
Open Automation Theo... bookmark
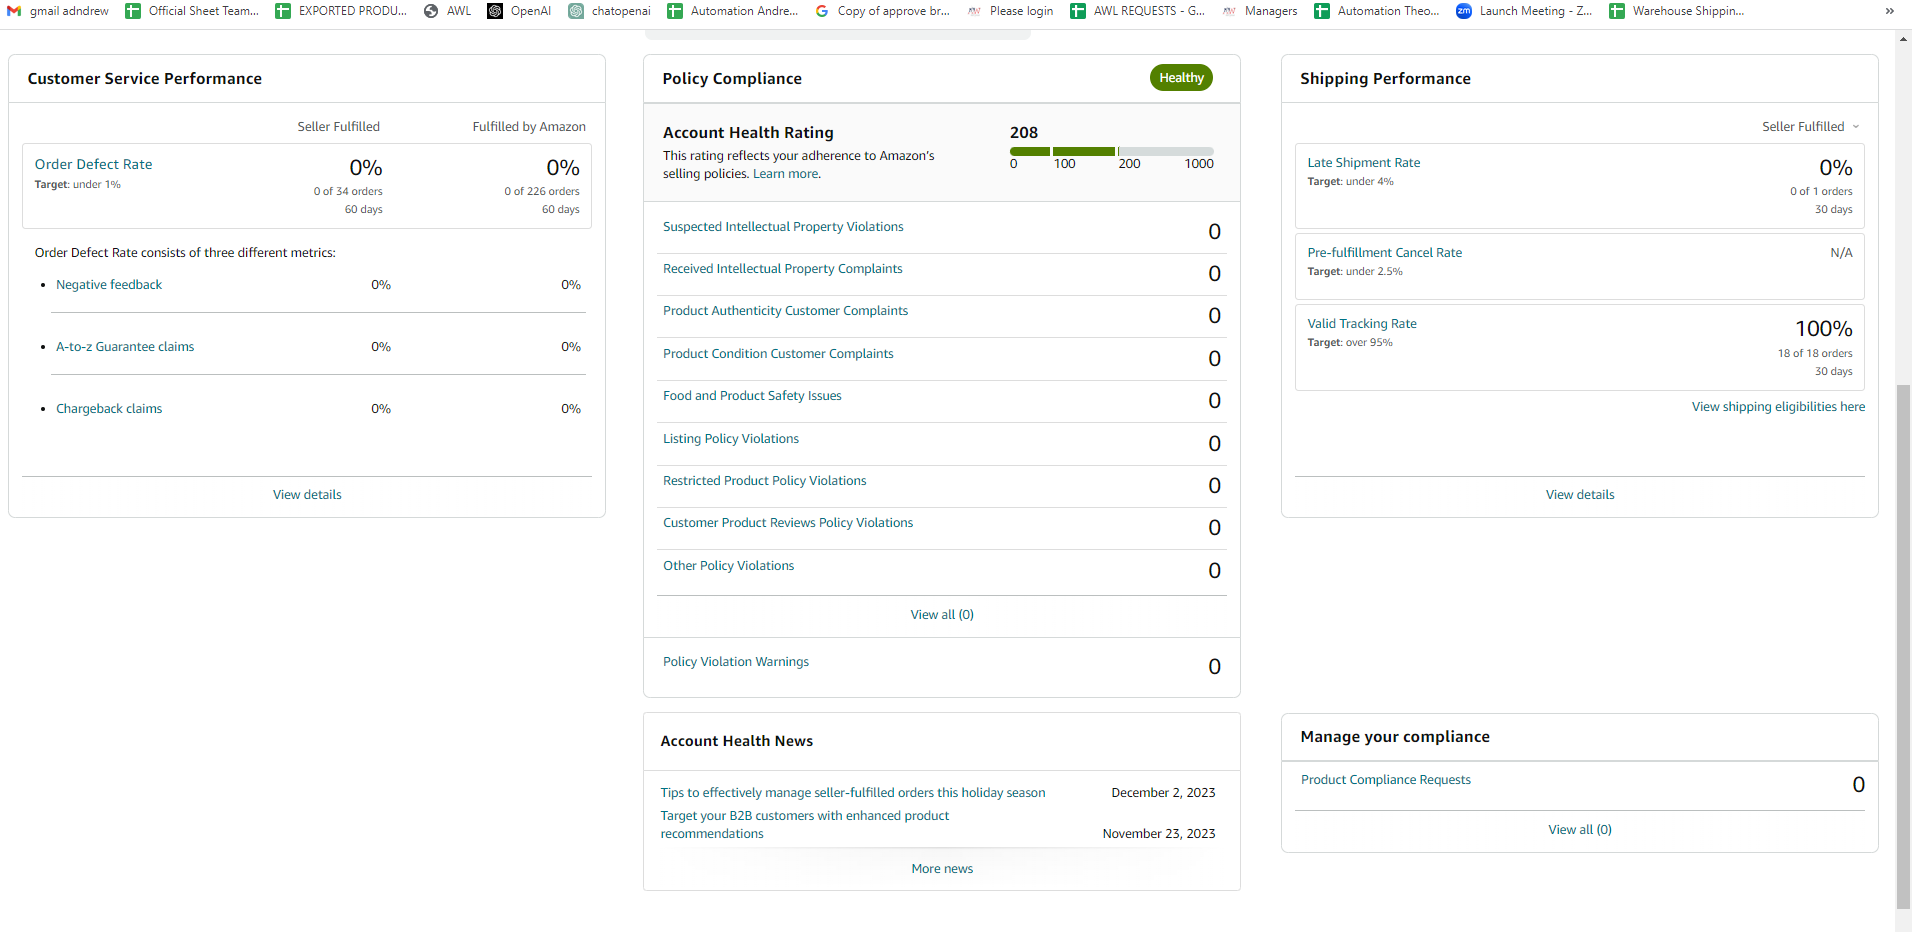tap(1377, 11)
